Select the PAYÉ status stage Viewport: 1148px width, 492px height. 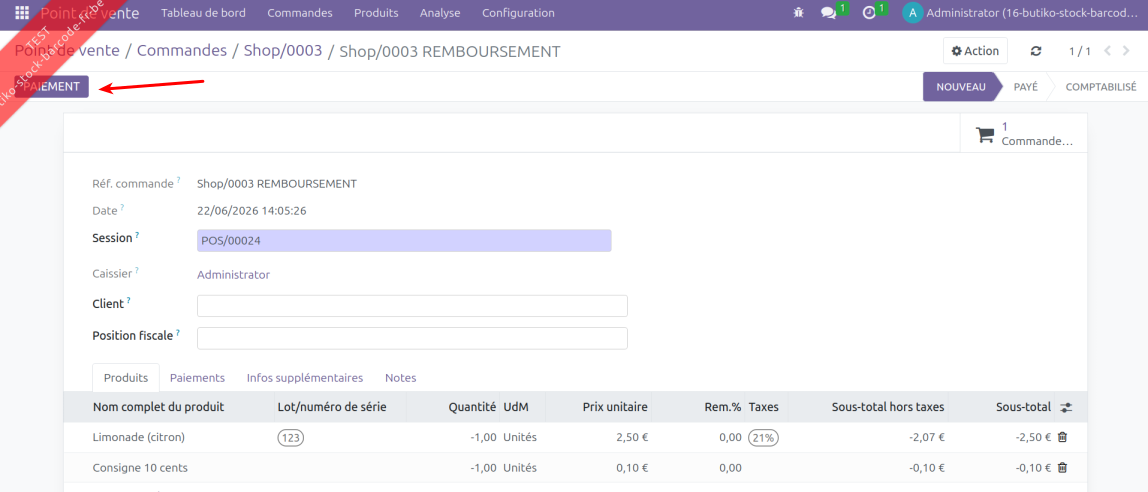pos(1025,86)
